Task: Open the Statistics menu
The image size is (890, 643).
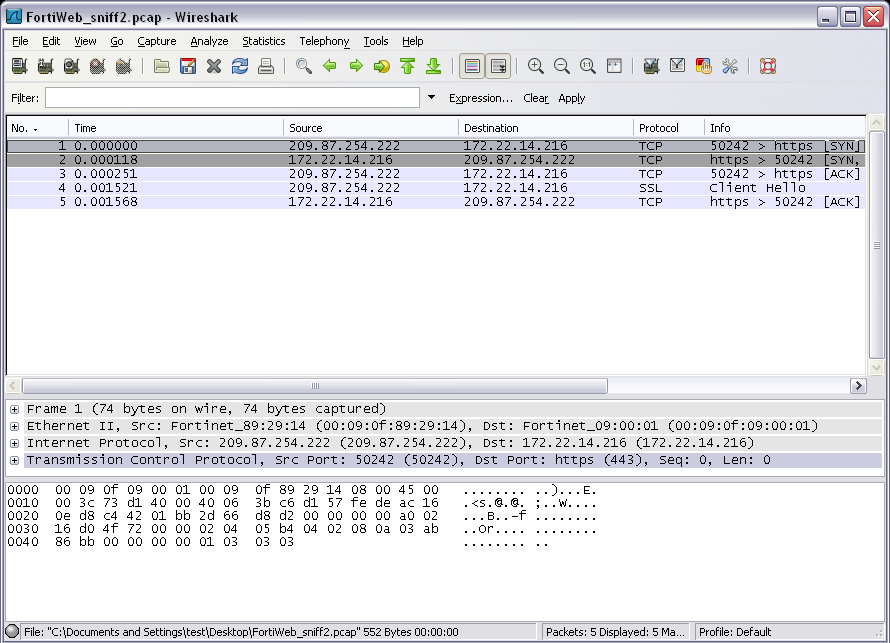Action: [x=263, y=41]
